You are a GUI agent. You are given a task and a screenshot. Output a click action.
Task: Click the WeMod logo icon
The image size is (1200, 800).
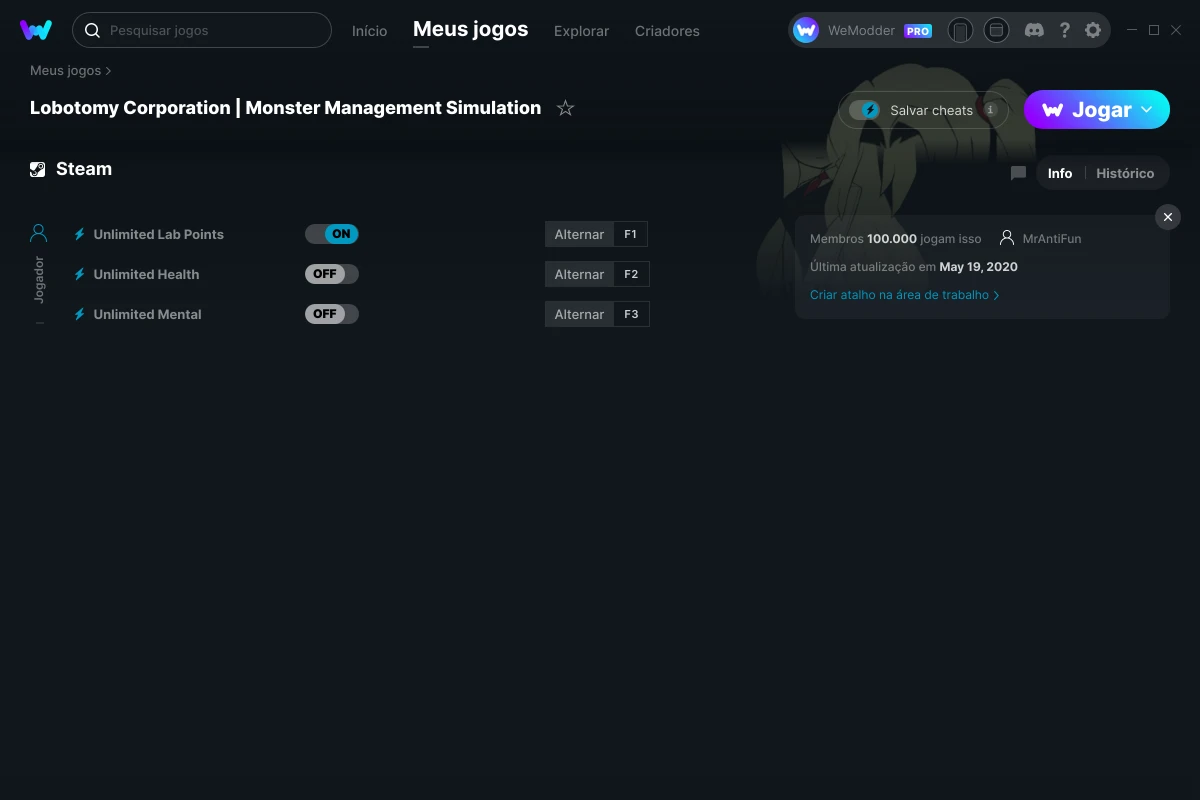(x=36, y=30)
